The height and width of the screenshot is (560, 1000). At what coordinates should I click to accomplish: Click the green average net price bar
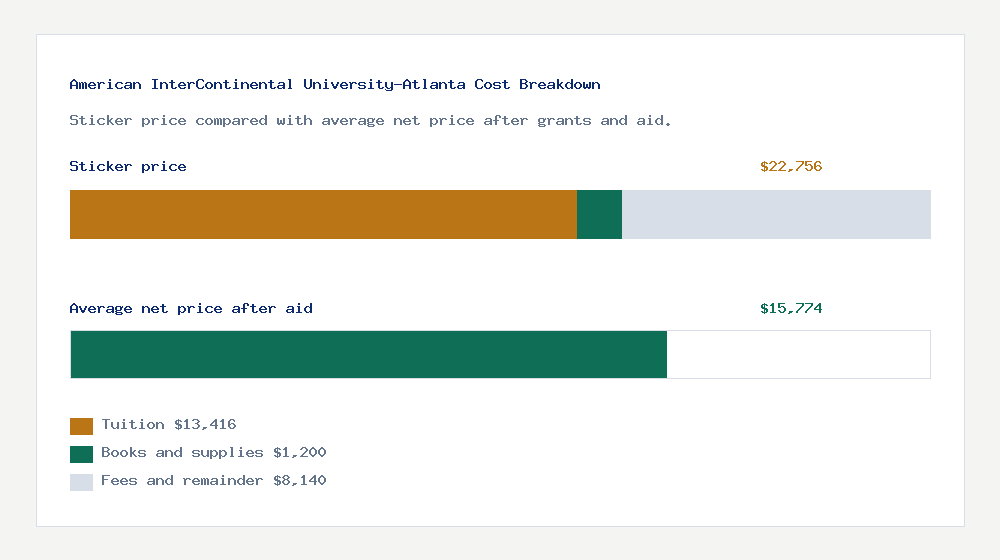click(369, 355)
